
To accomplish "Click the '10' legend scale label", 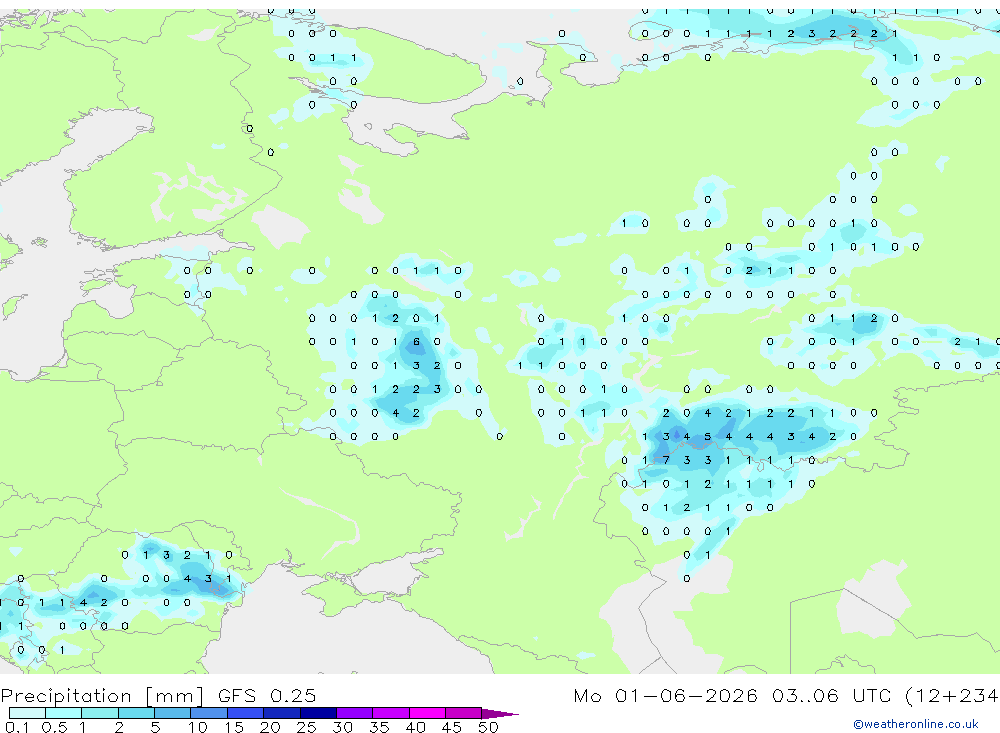I will tap(198, 727).
